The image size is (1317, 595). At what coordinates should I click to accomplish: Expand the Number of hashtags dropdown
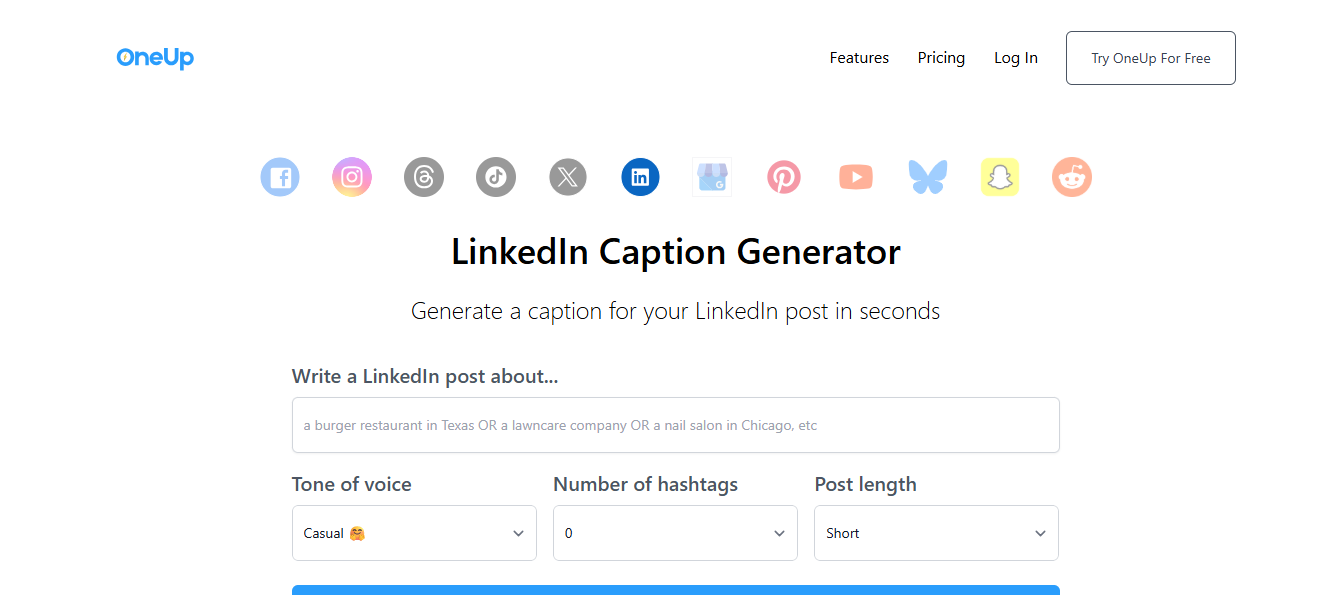tap(675, 533)
